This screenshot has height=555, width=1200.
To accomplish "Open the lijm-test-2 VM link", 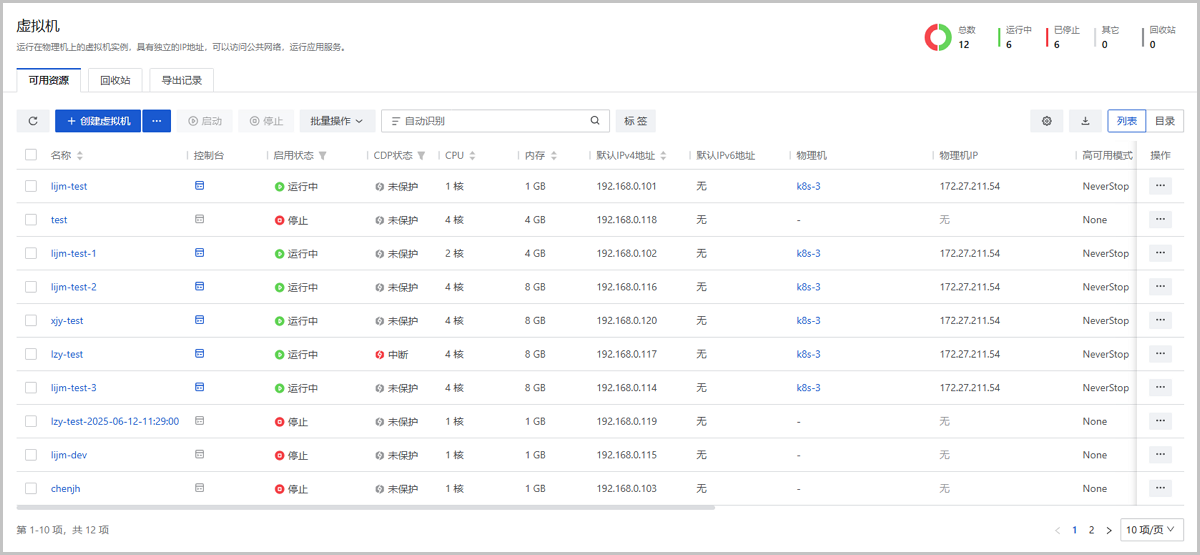I will coord(74,287).
